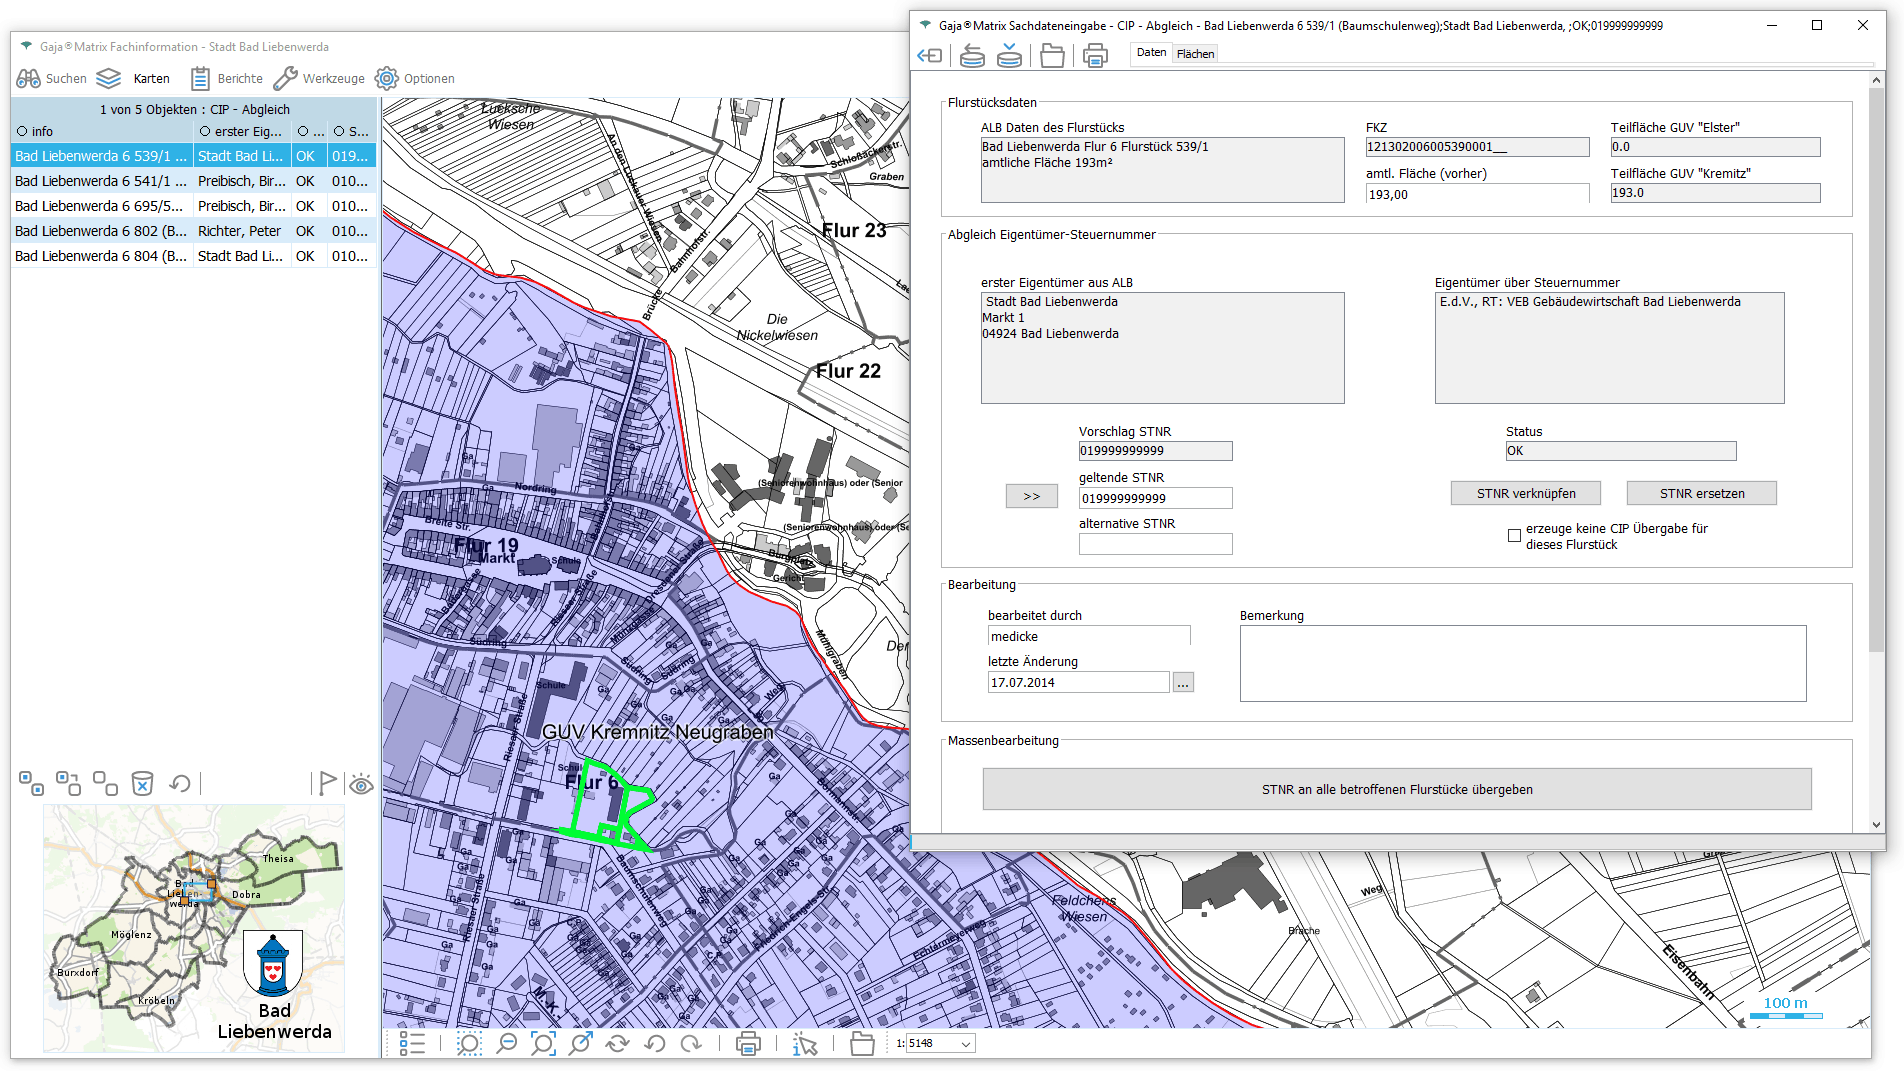Click the map legend list icon
This screenshot has width=1904, height=1071.
[x=412, y=1044]
